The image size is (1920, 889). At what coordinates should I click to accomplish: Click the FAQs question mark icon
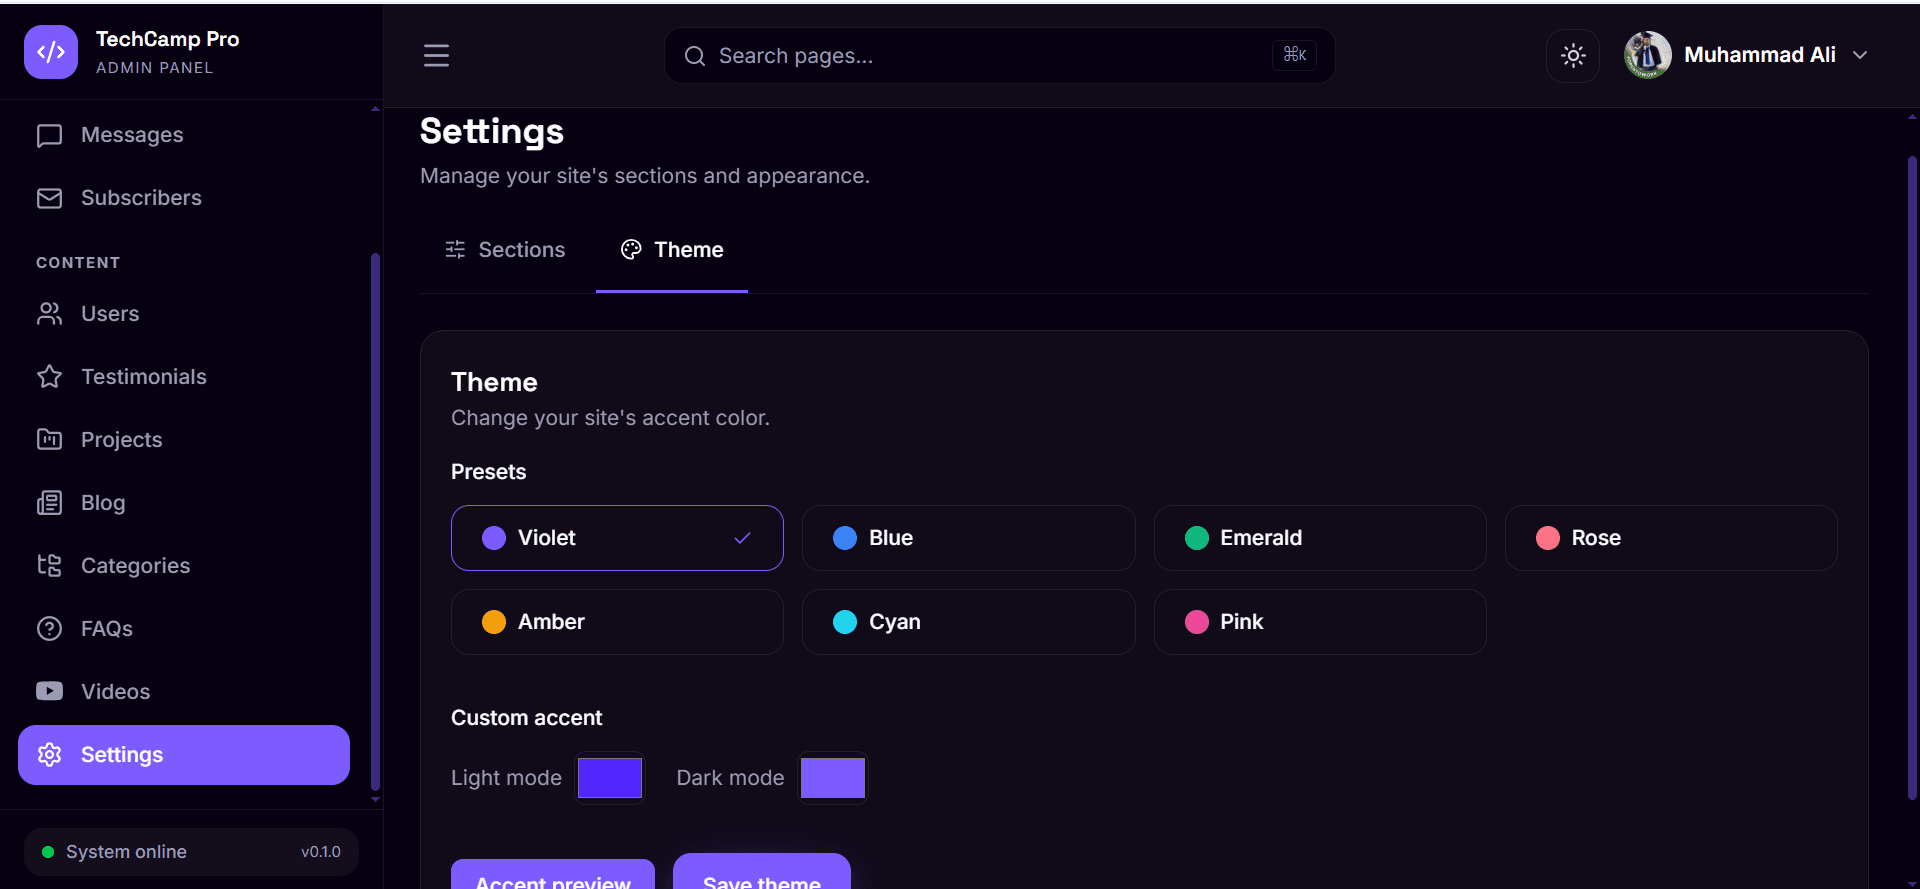point(49,629)
